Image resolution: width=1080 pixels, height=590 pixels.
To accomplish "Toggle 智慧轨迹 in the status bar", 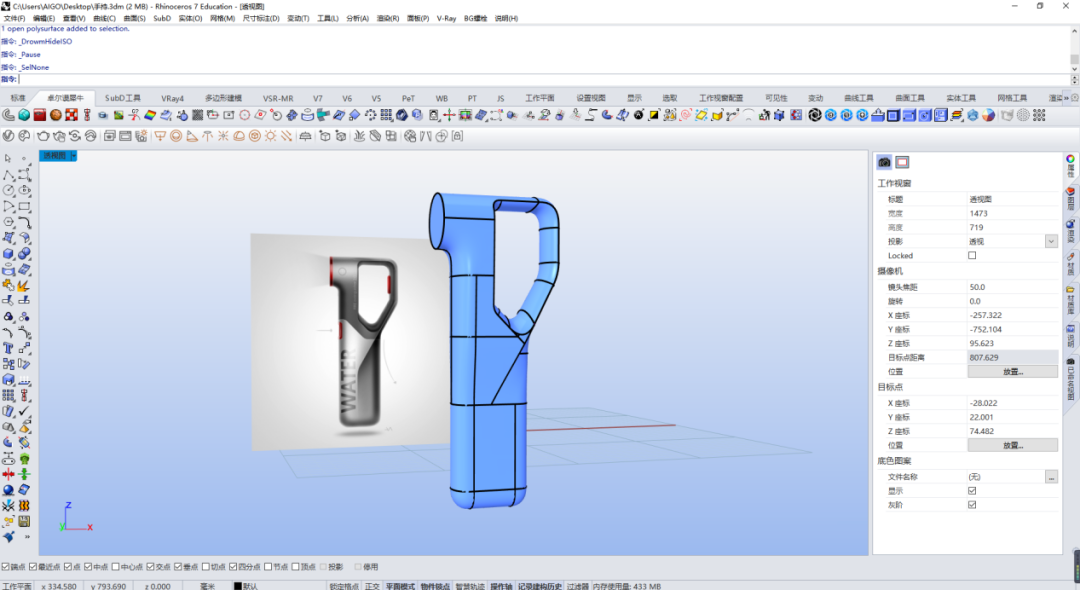I will pos(470,586).
